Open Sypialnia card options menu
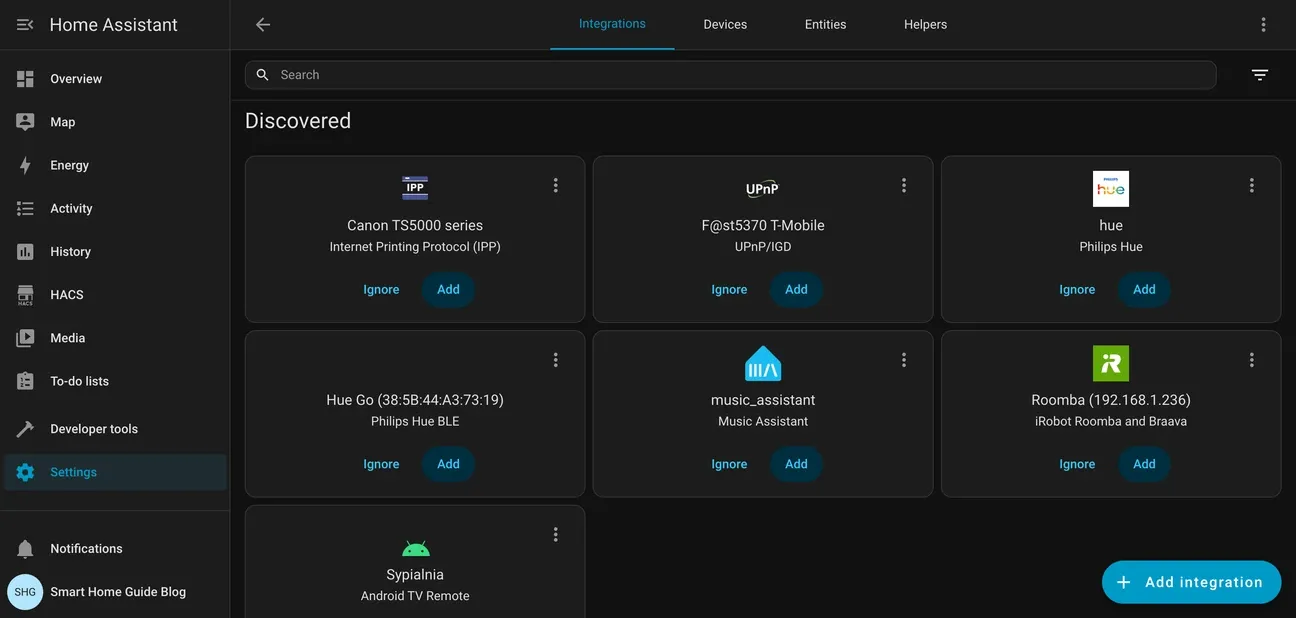The image size is (1296, 618). pyautogui.click(x=556, y=535)
